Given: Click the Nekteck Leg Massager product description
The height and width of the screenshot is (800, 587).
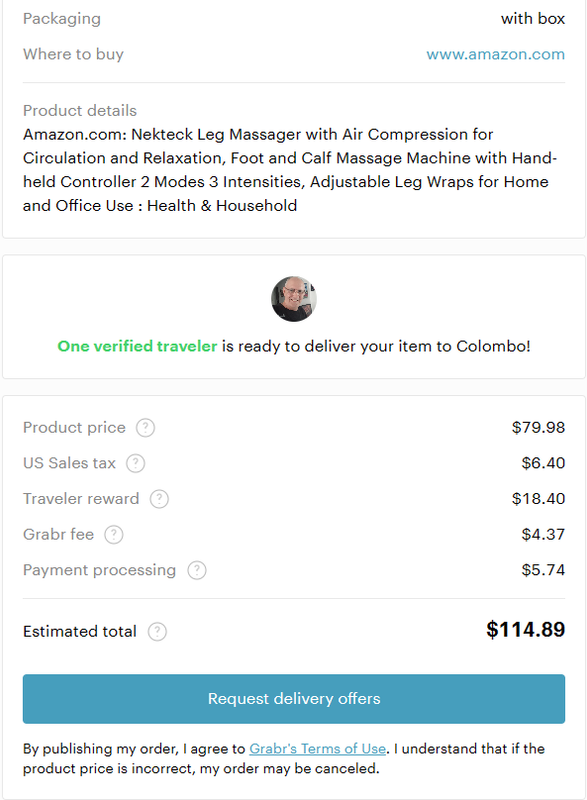Looking at the screenshot, I should coord(290,170).
